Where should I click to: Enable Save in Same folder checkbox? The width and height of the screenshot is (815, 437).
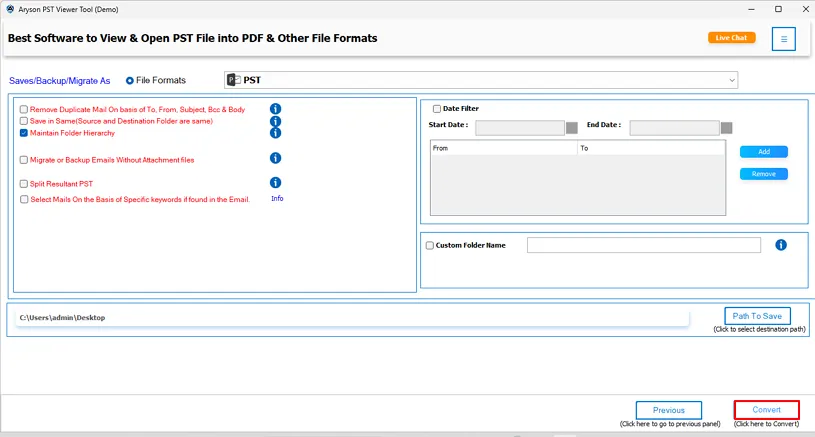pos(24,121)
